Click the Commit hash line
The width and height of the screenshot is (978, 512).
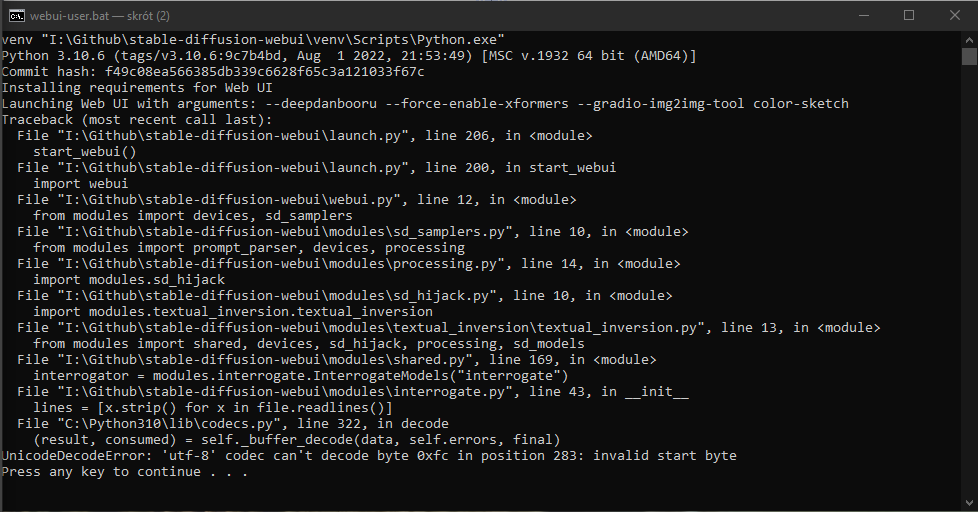point(213,72)
